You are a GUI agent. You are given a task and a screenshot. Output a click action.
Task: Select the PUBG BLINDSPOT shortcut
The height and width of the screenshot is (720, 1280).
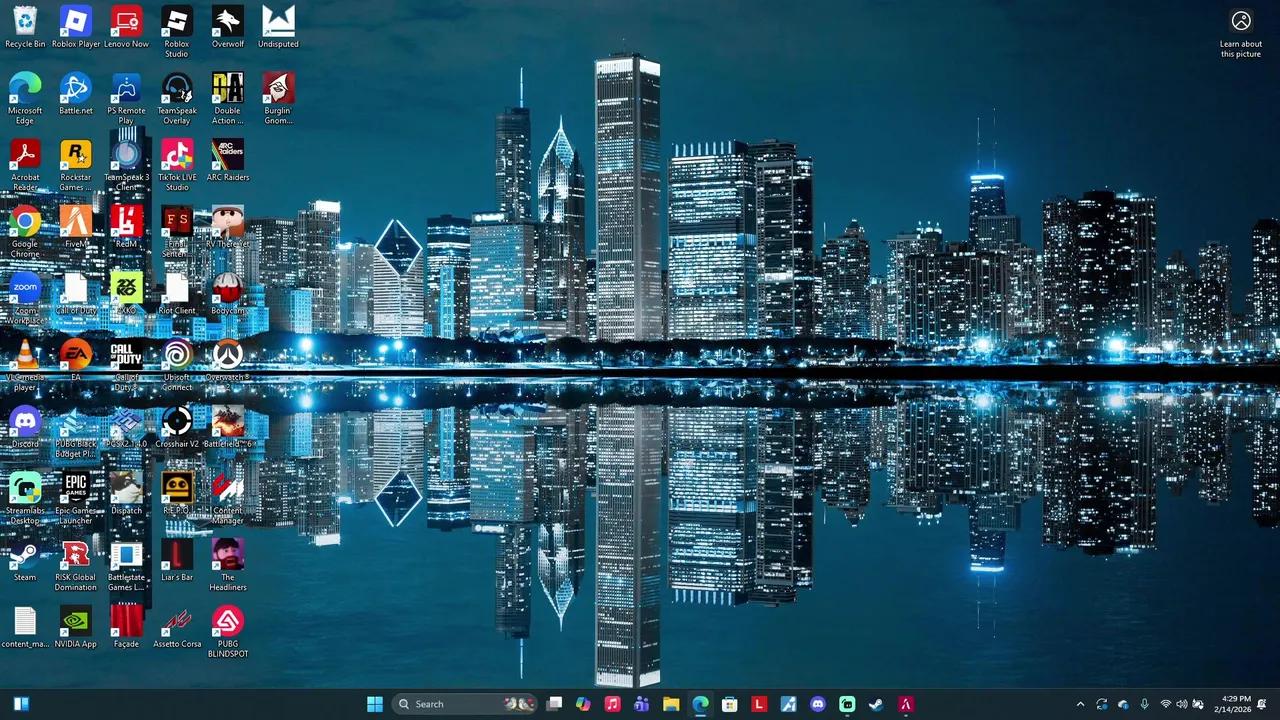coord(227,633)
